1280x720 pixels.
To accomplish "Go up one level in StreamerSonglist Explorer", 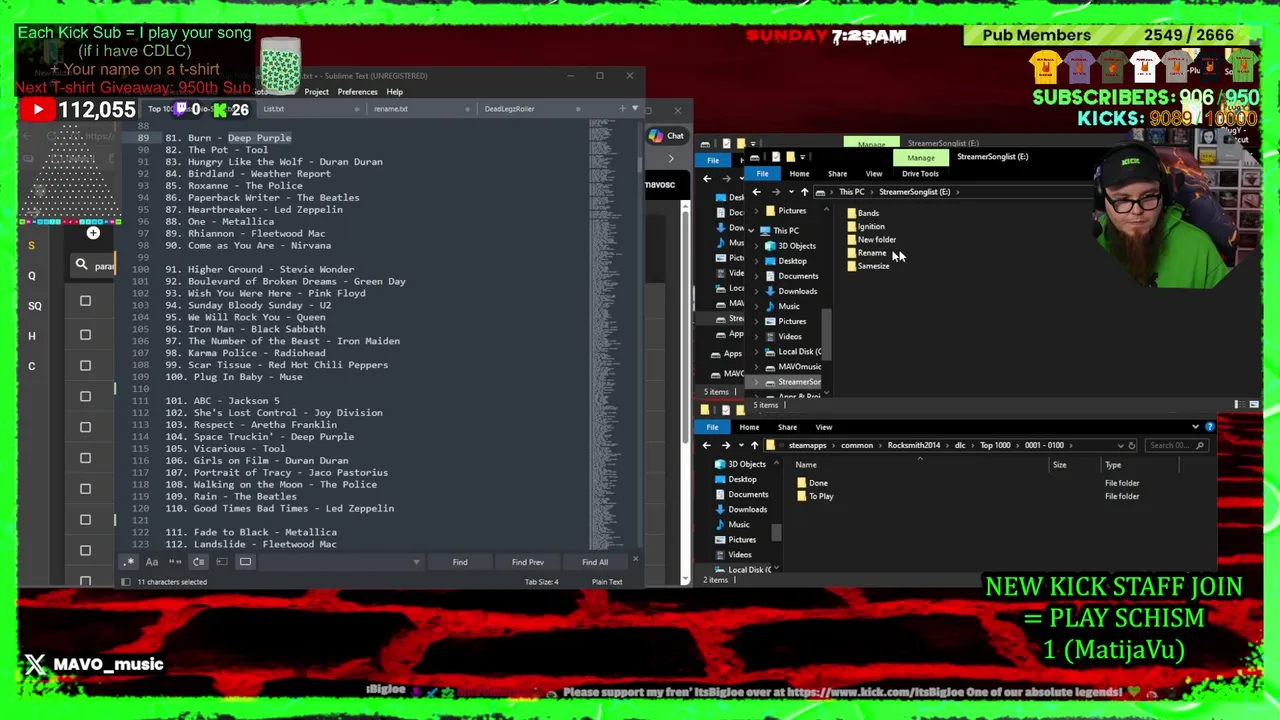I will 804,192.
